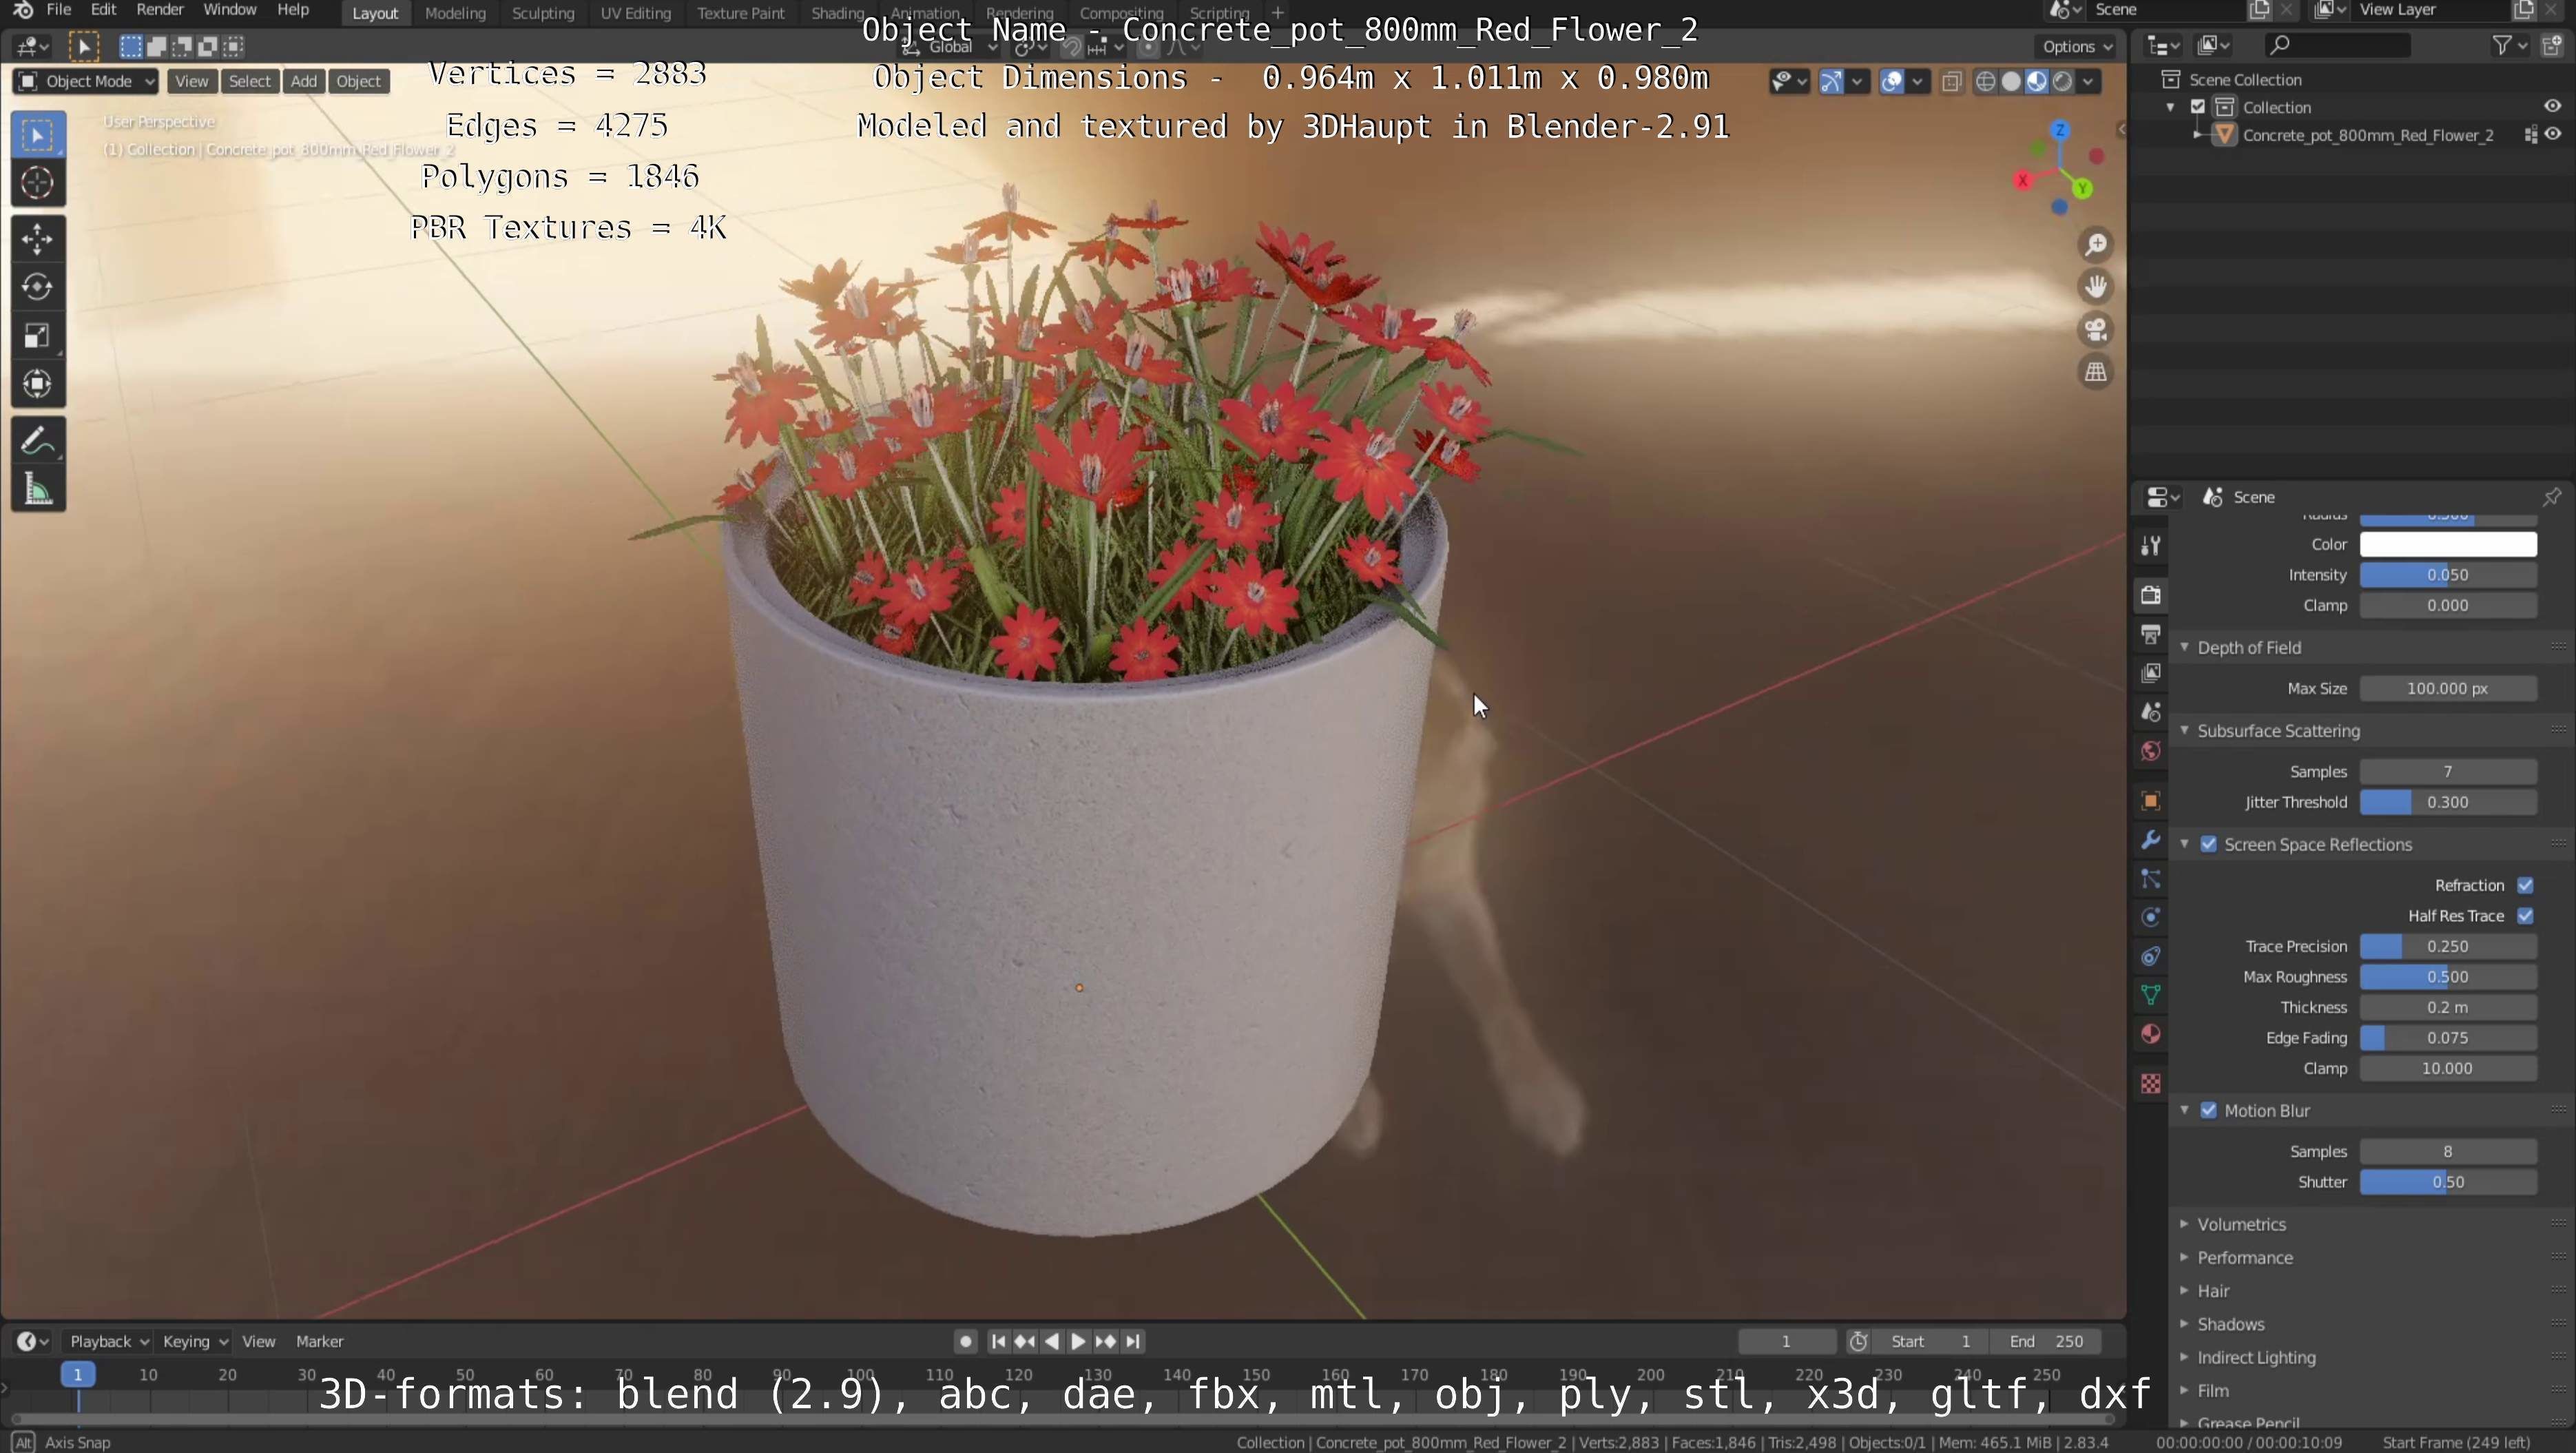Collapse the Depth of Field panel
Viewport: 2576px width, 1453px height.
(x=2184, y=648)
